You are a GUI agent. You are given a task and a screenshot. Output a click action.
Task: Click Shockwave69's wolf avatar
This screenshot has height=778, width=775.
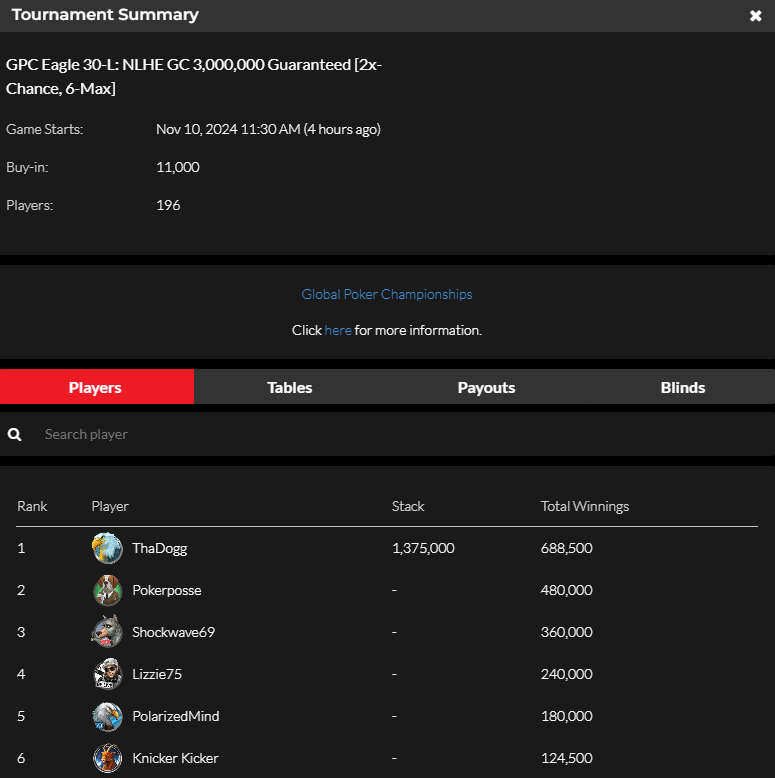coord(107,632)
